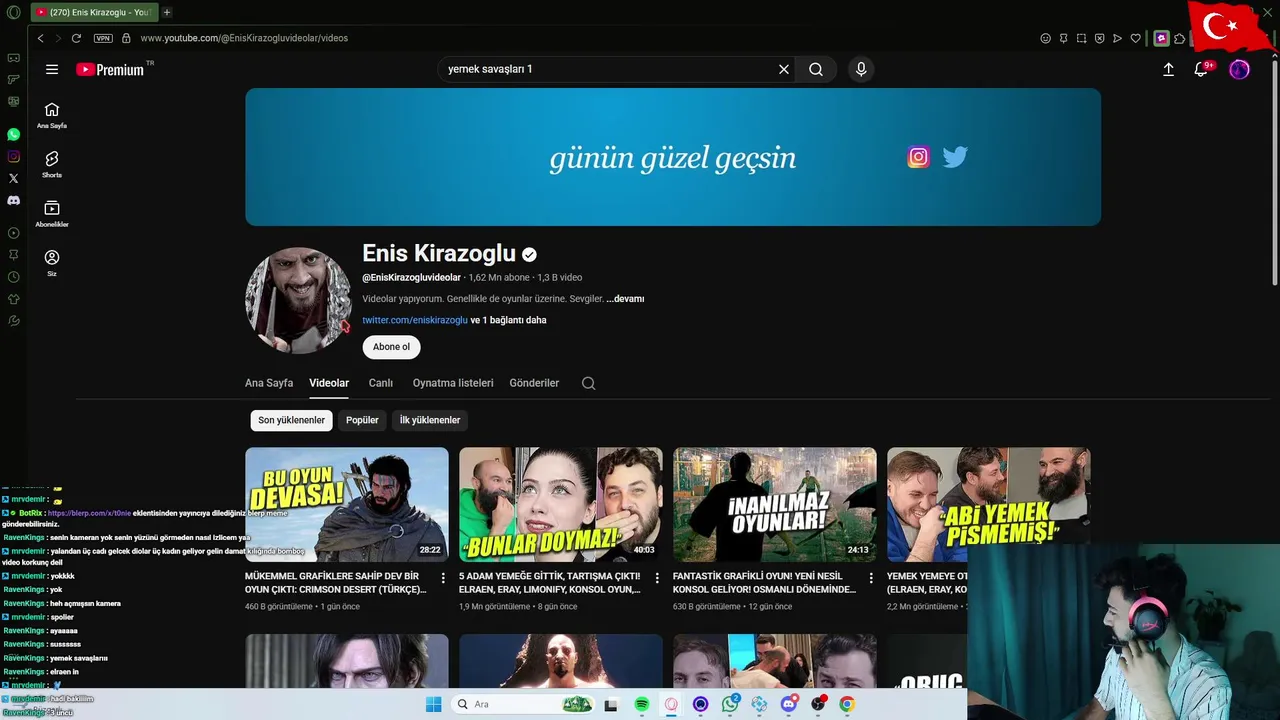Reload the page in browser toolbar
This screenshot has height=720, width=1280.
click(x=77, y=38)
